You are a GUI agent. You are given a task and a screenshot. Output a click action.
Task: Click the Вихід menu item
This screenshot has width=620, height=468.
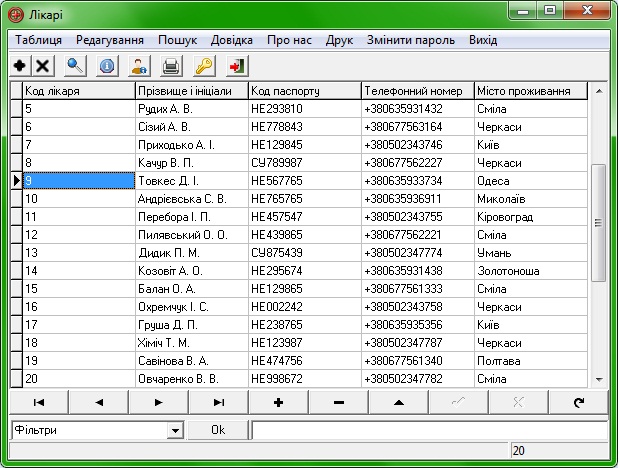click(483, 40)
